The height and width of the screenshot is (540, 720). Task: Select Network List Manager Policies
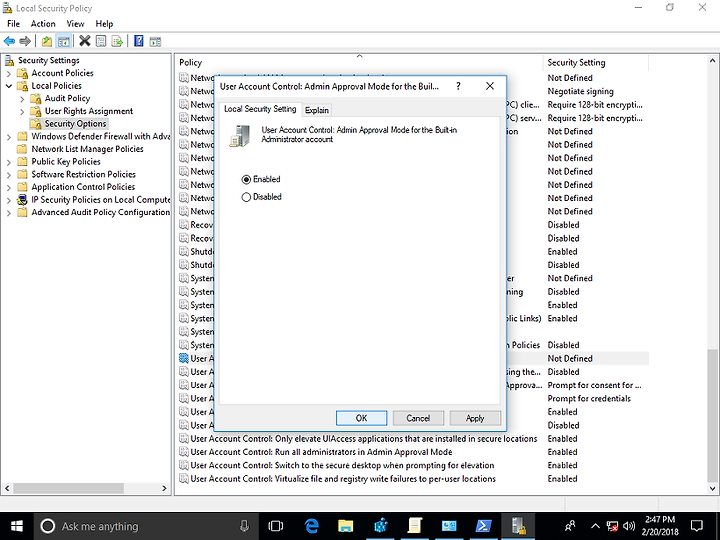[87, 149]
